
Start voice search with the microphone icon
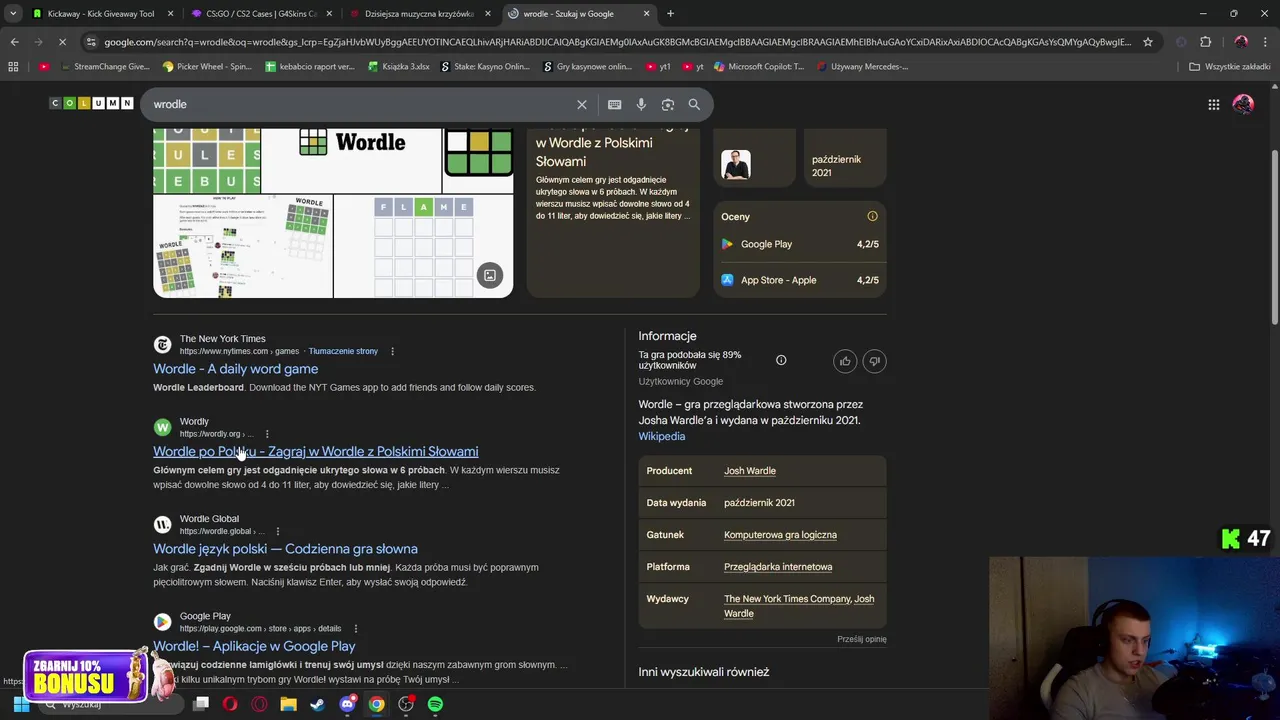[641, 104]
